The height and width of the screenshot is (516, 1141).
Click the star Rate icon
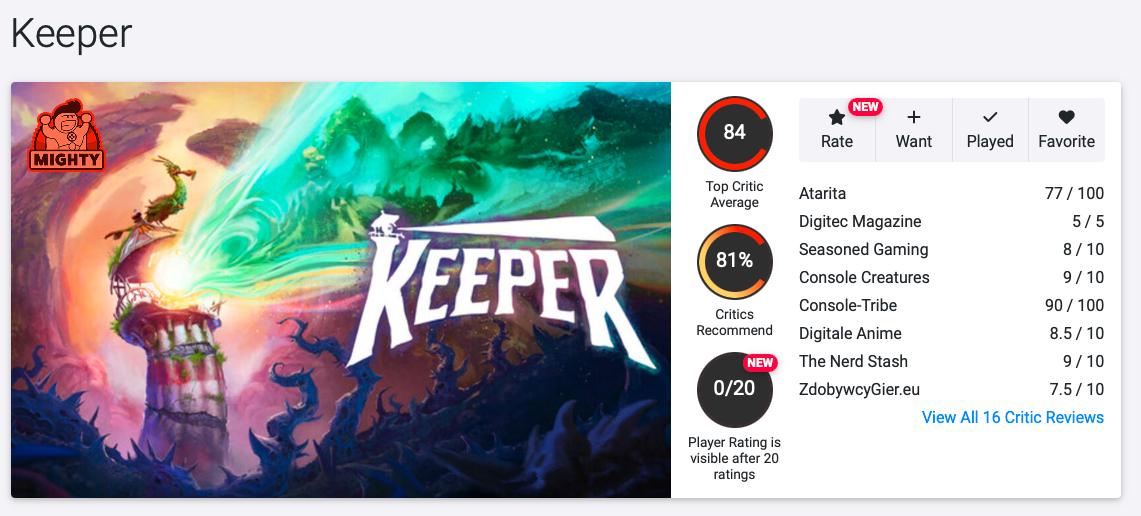pyautogui.click(x=837, y=118)
